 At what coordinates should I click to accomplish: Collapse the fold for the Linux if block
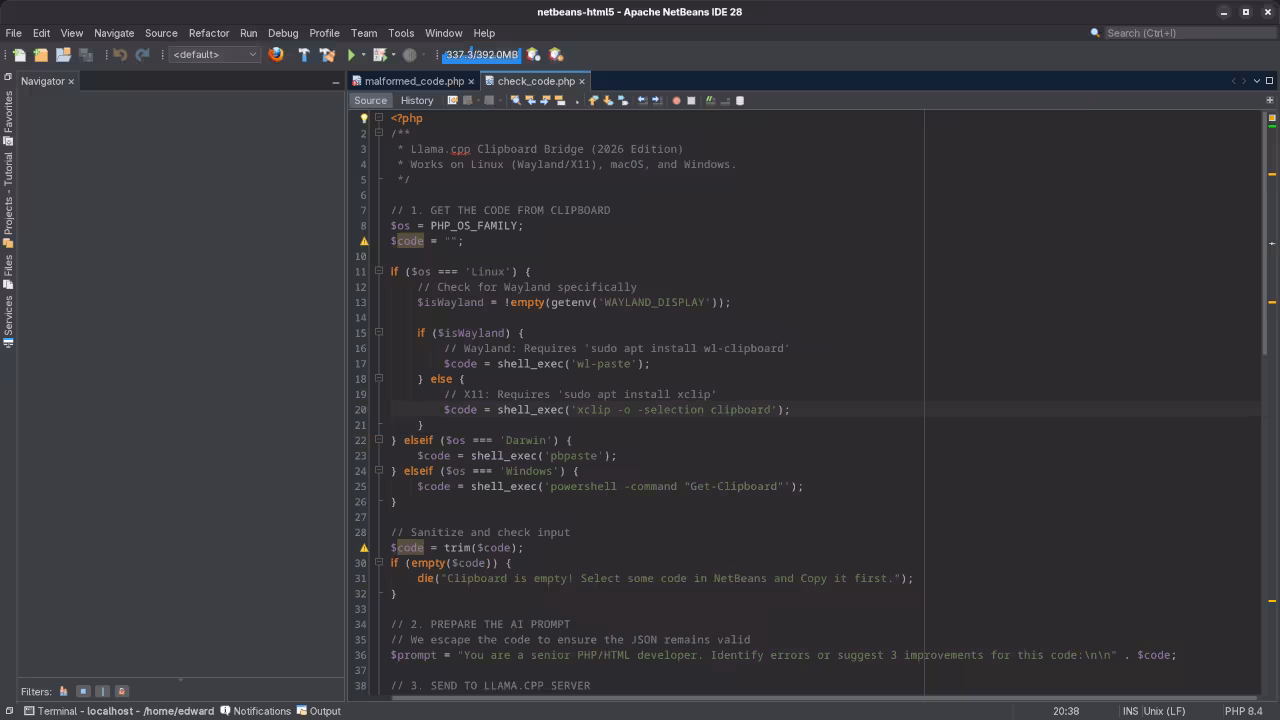(379, 271)
